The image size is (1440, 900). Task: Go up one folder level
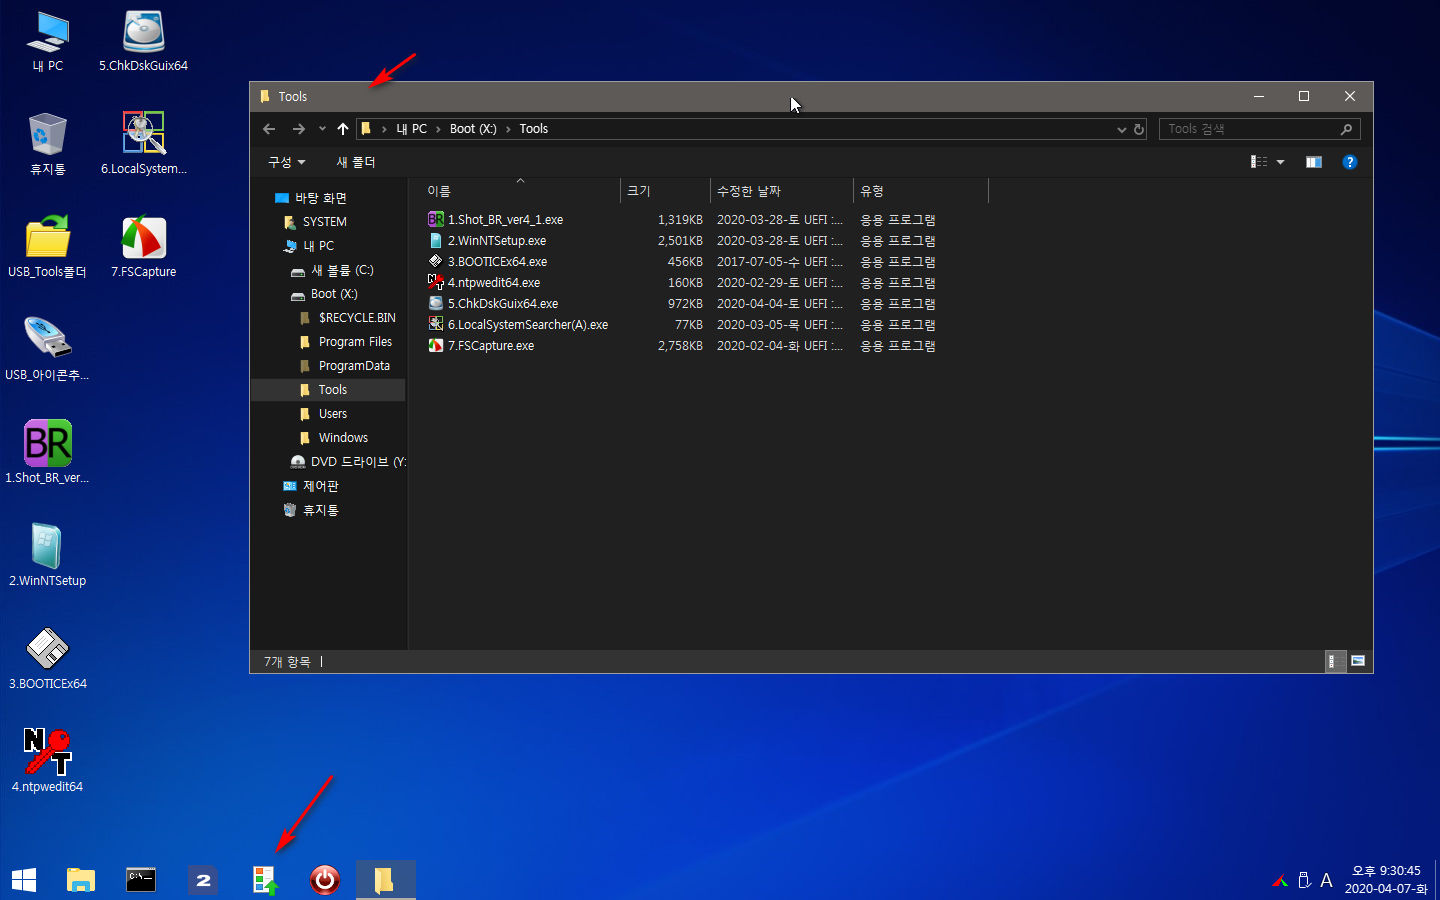tap(343, 129)
